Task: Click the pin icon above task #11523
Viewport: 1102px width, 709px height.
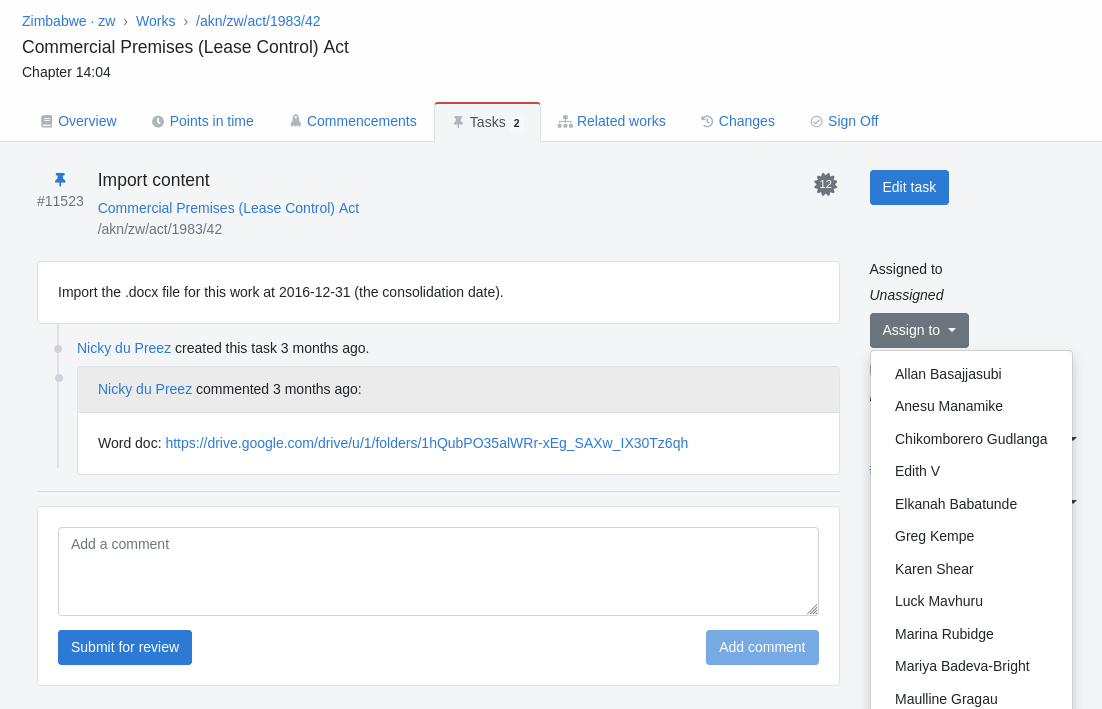Action: pyautogui.click(x=60, y=180)
